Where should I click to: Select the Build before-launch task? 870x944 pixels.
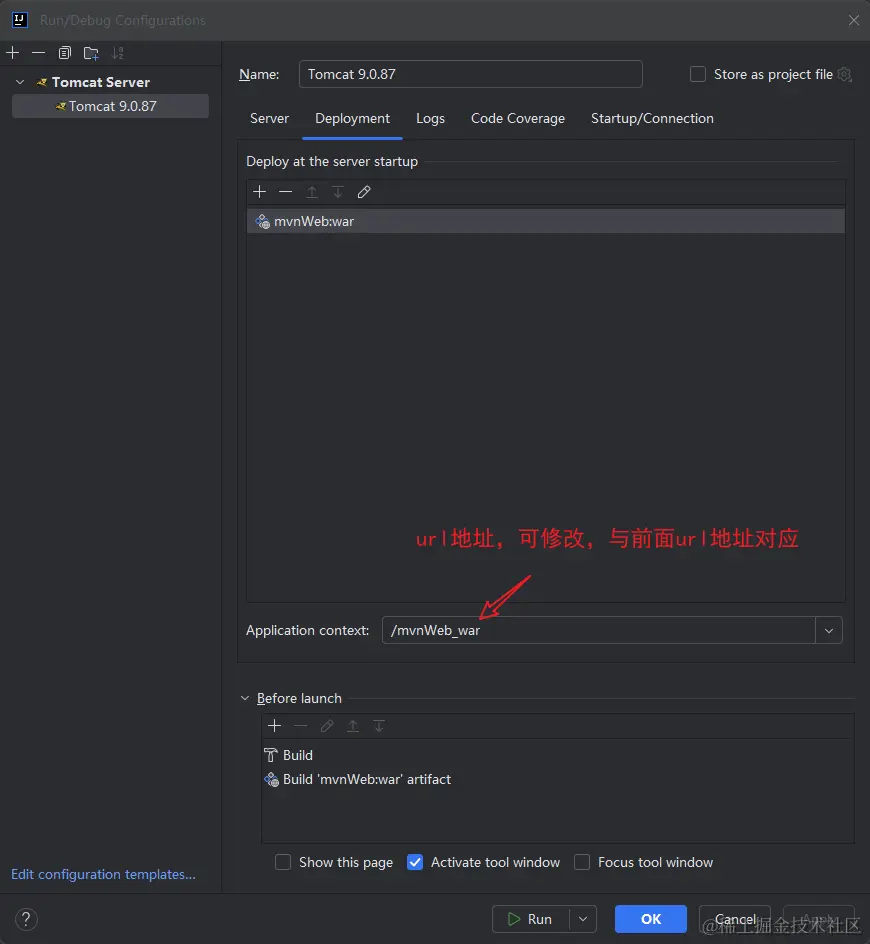(x=558, y=755)
